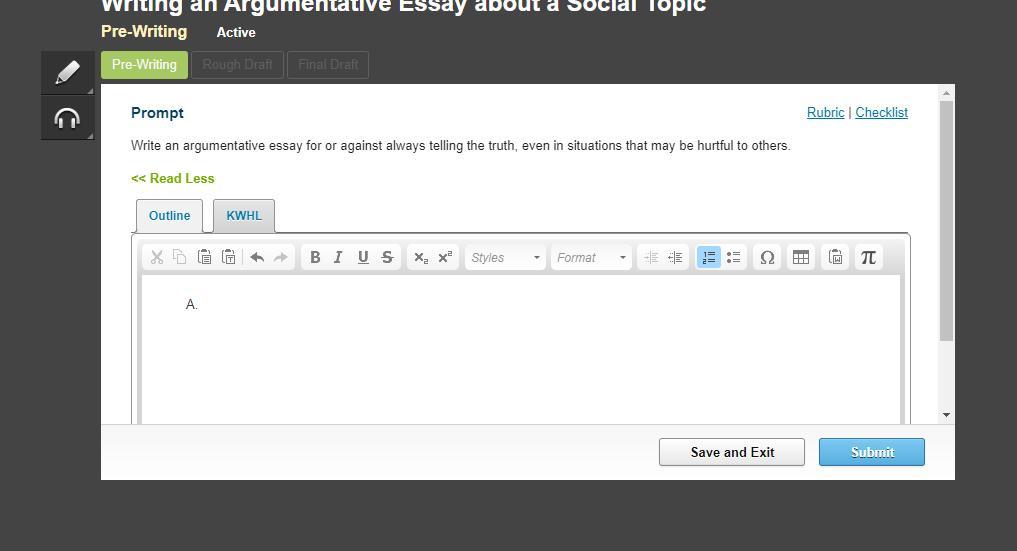The height and width of the screenshot is (551, 1017).
Task: Open the Styles dropdown
Action: point(505,257)
